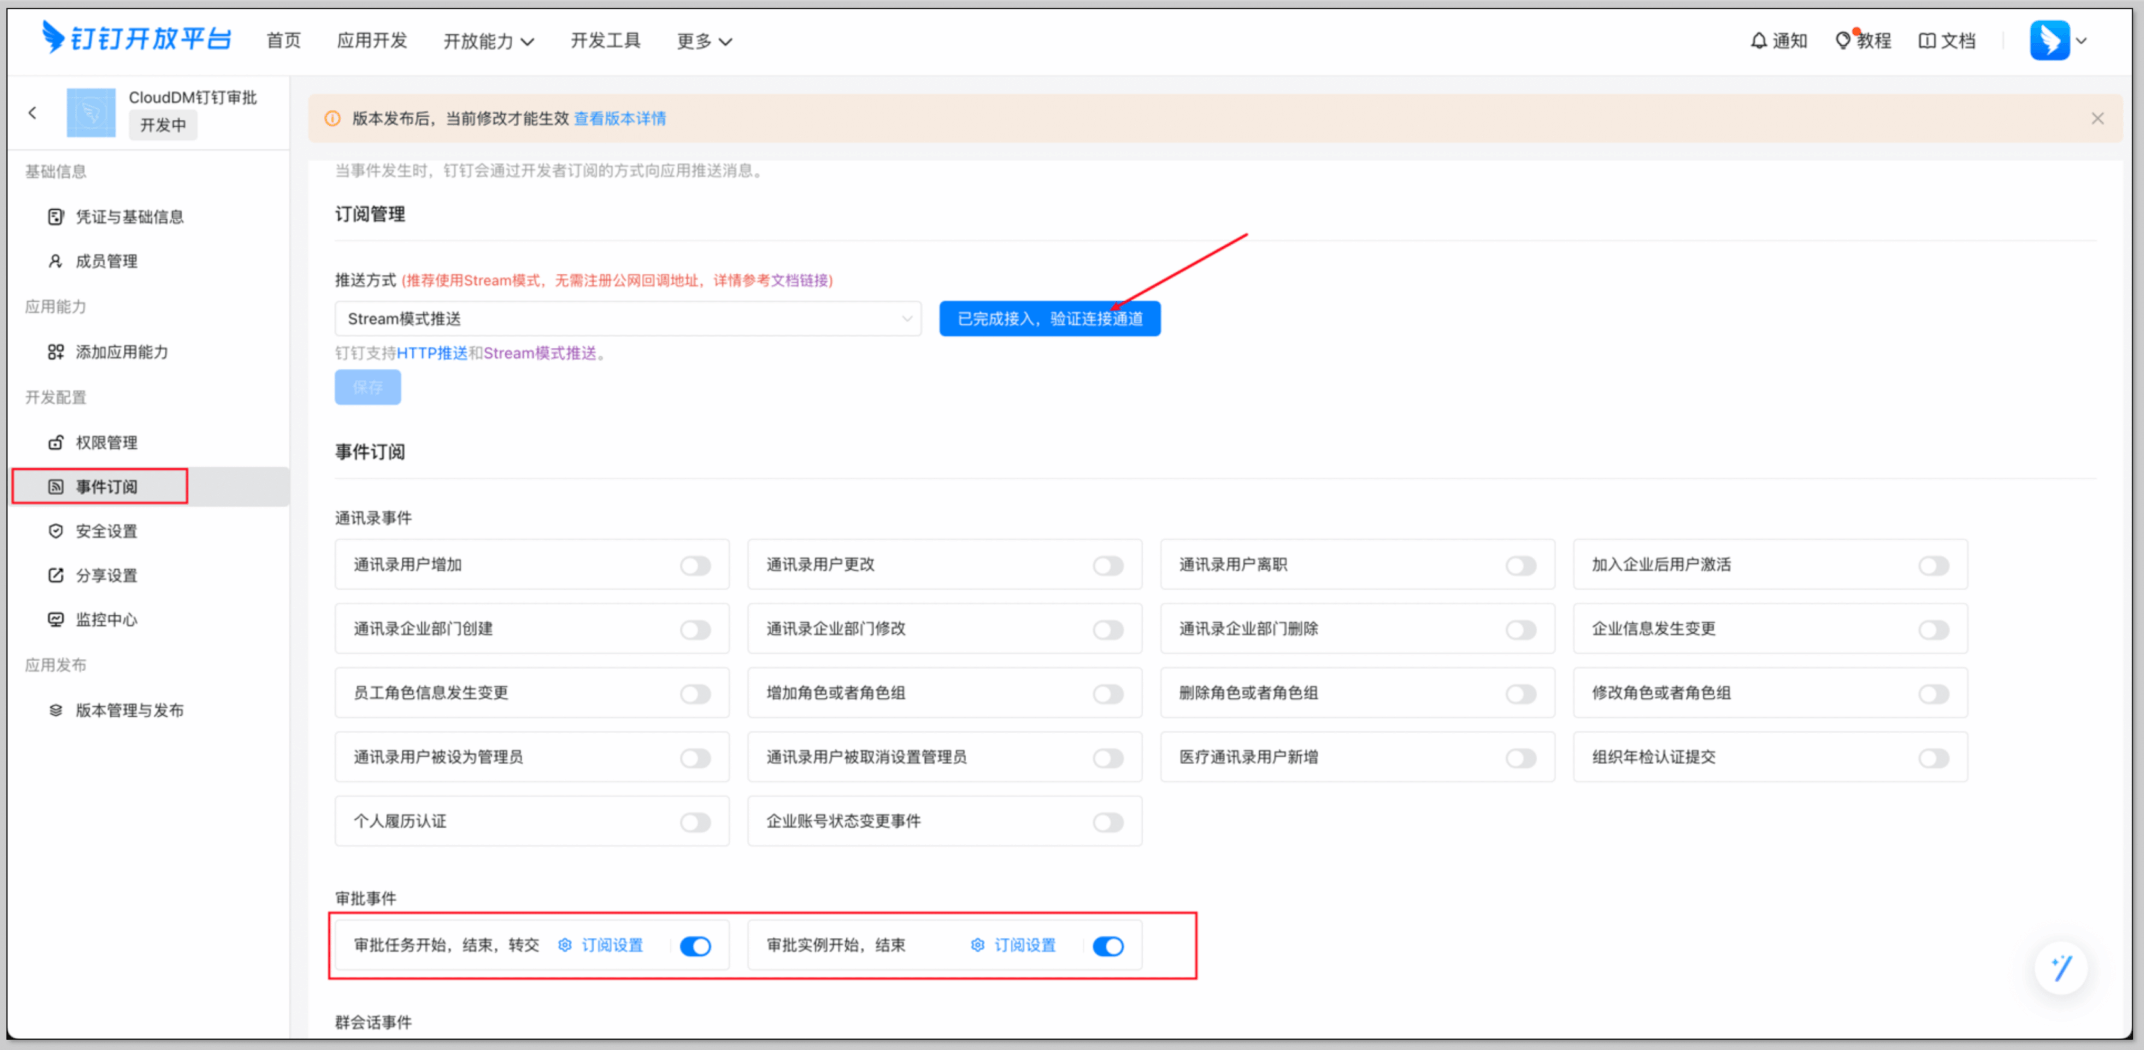Click gear icon for 审批任务 订阅设置
2144x1050 pixels.
pyautogui.click(x=565, y=945)
